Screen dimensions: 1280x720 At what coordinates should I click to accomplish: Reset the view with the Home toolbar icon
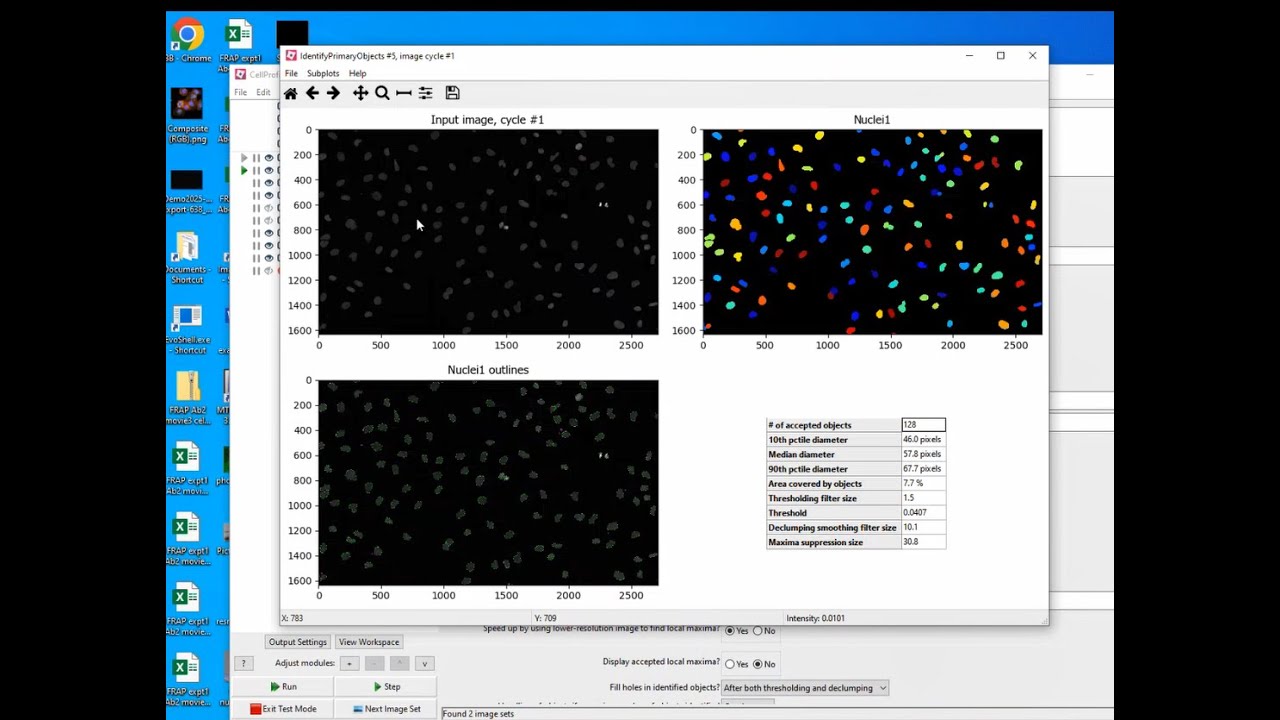(x=290, y=93)
